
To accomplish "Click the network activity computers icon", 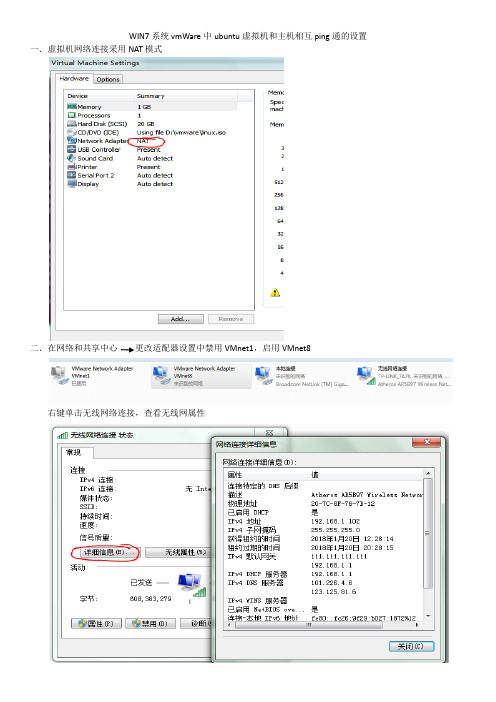I will (192, 584).
